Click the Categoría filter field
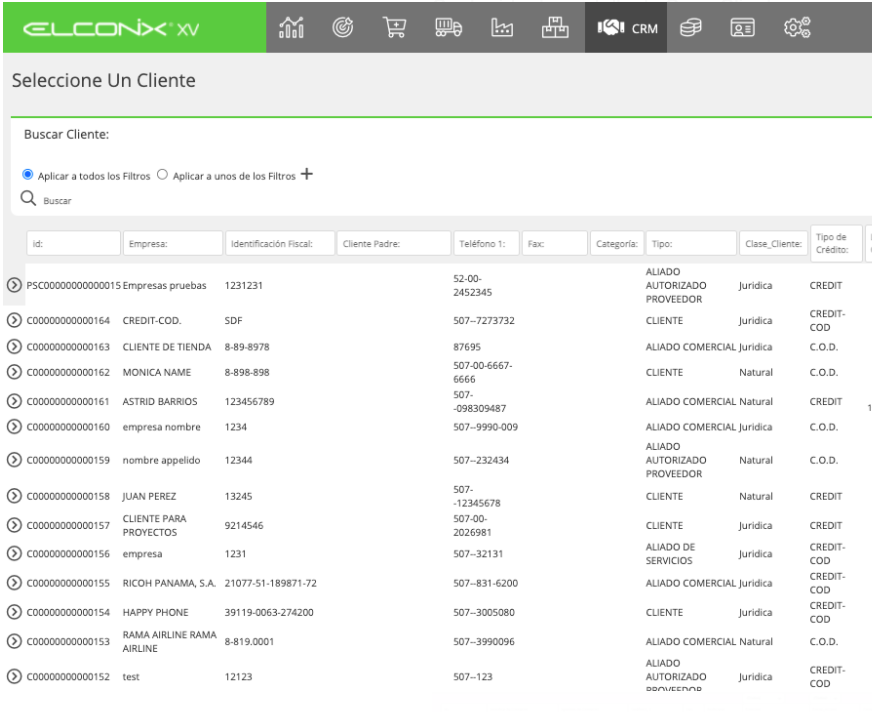This screenshot has width=872, height=712. [x=617, y=243]
